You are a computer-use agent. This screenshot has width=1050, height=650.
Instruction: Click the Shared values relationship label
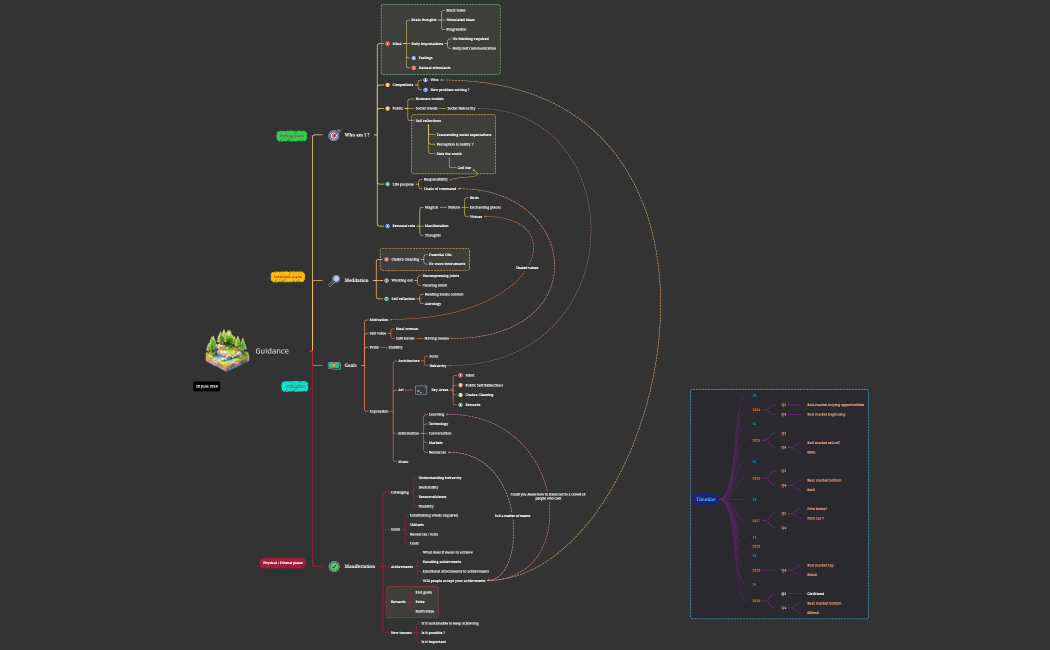click(x=527, y=268)
